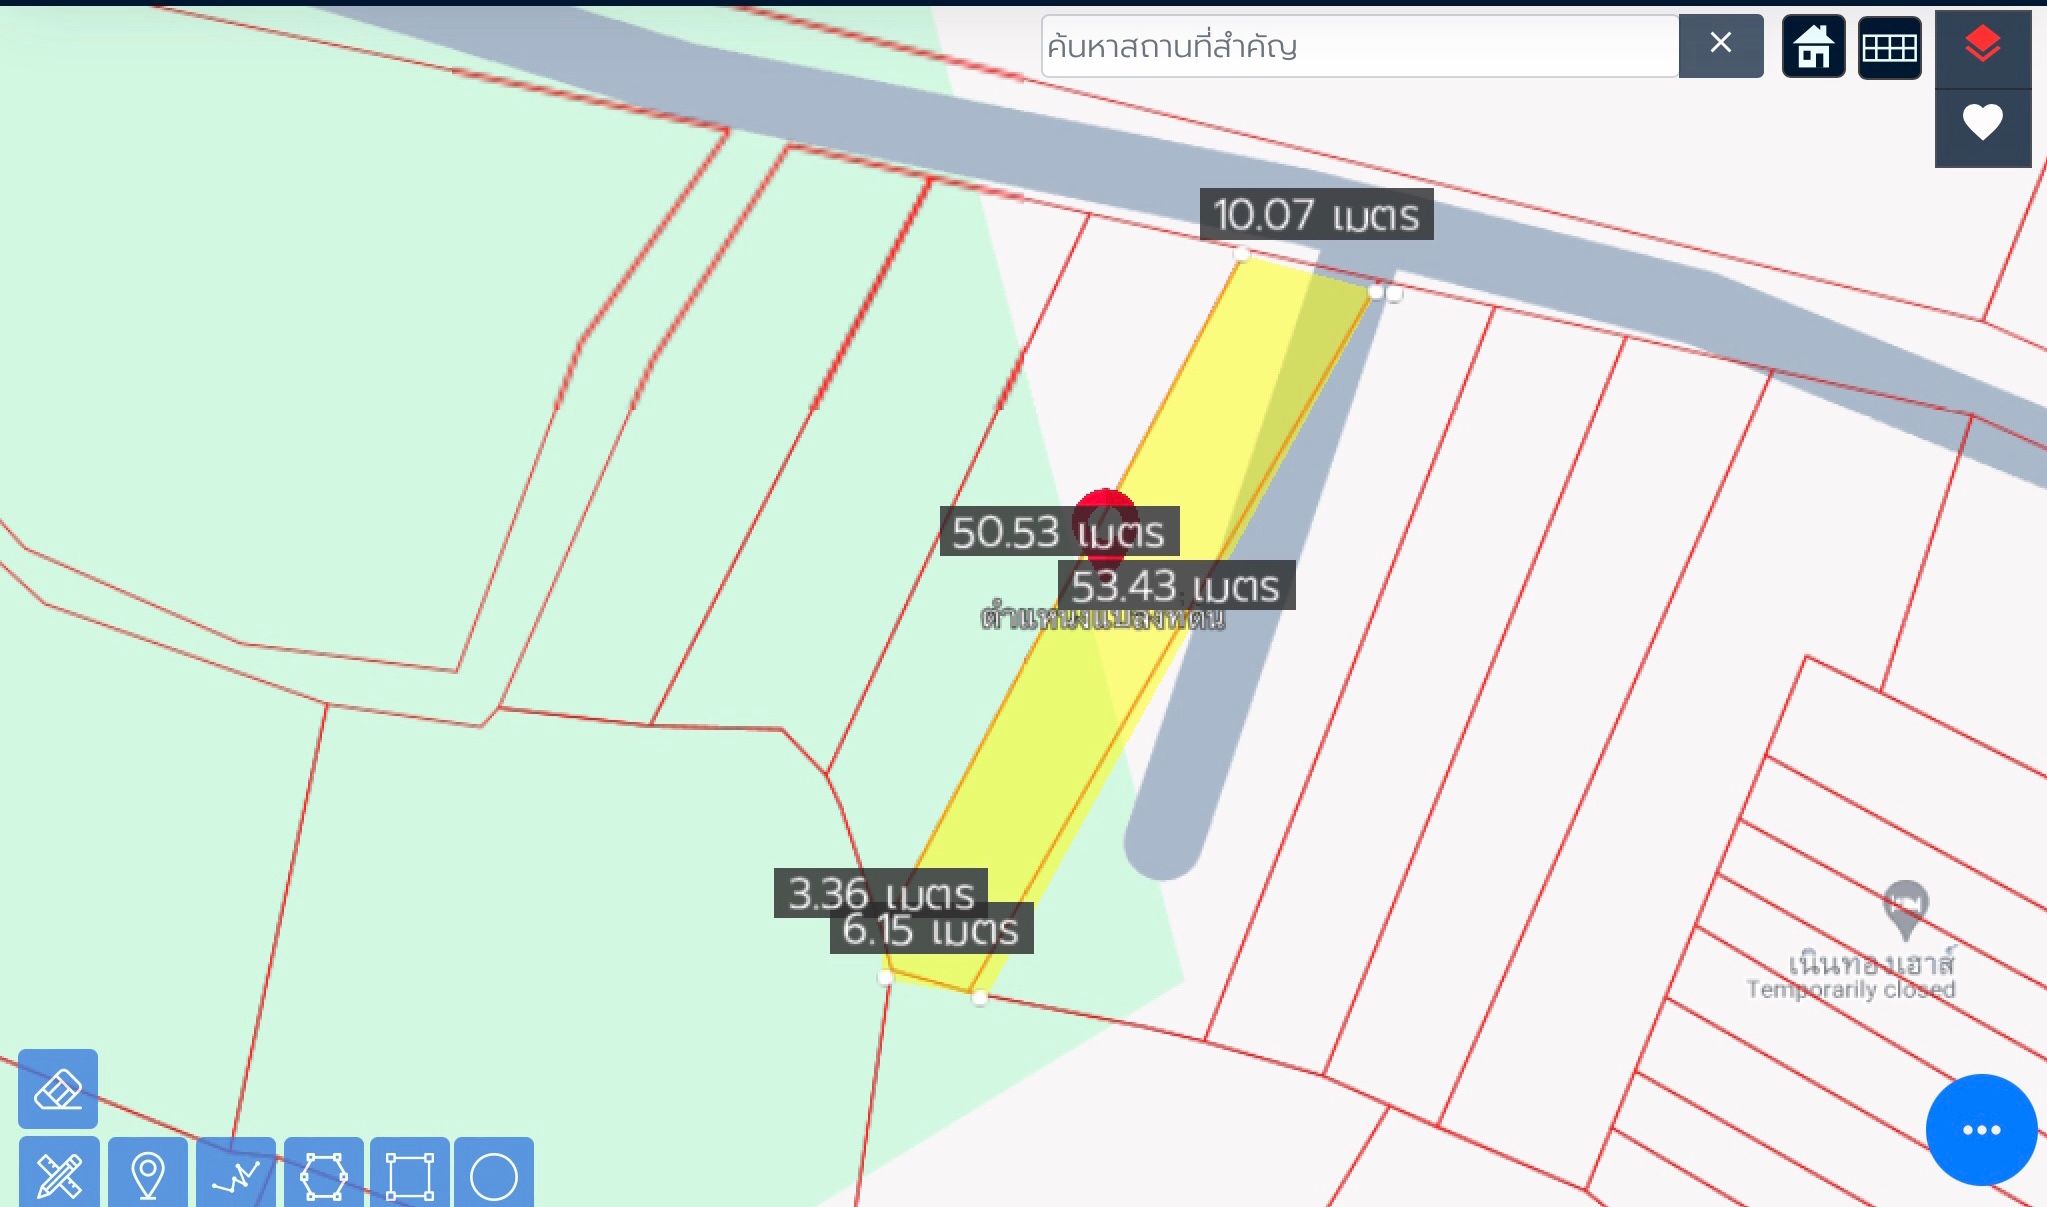This screenshot has width=2047, height=1207.
Task: Clear the landmark search with X button
Action: (1720, 45)
